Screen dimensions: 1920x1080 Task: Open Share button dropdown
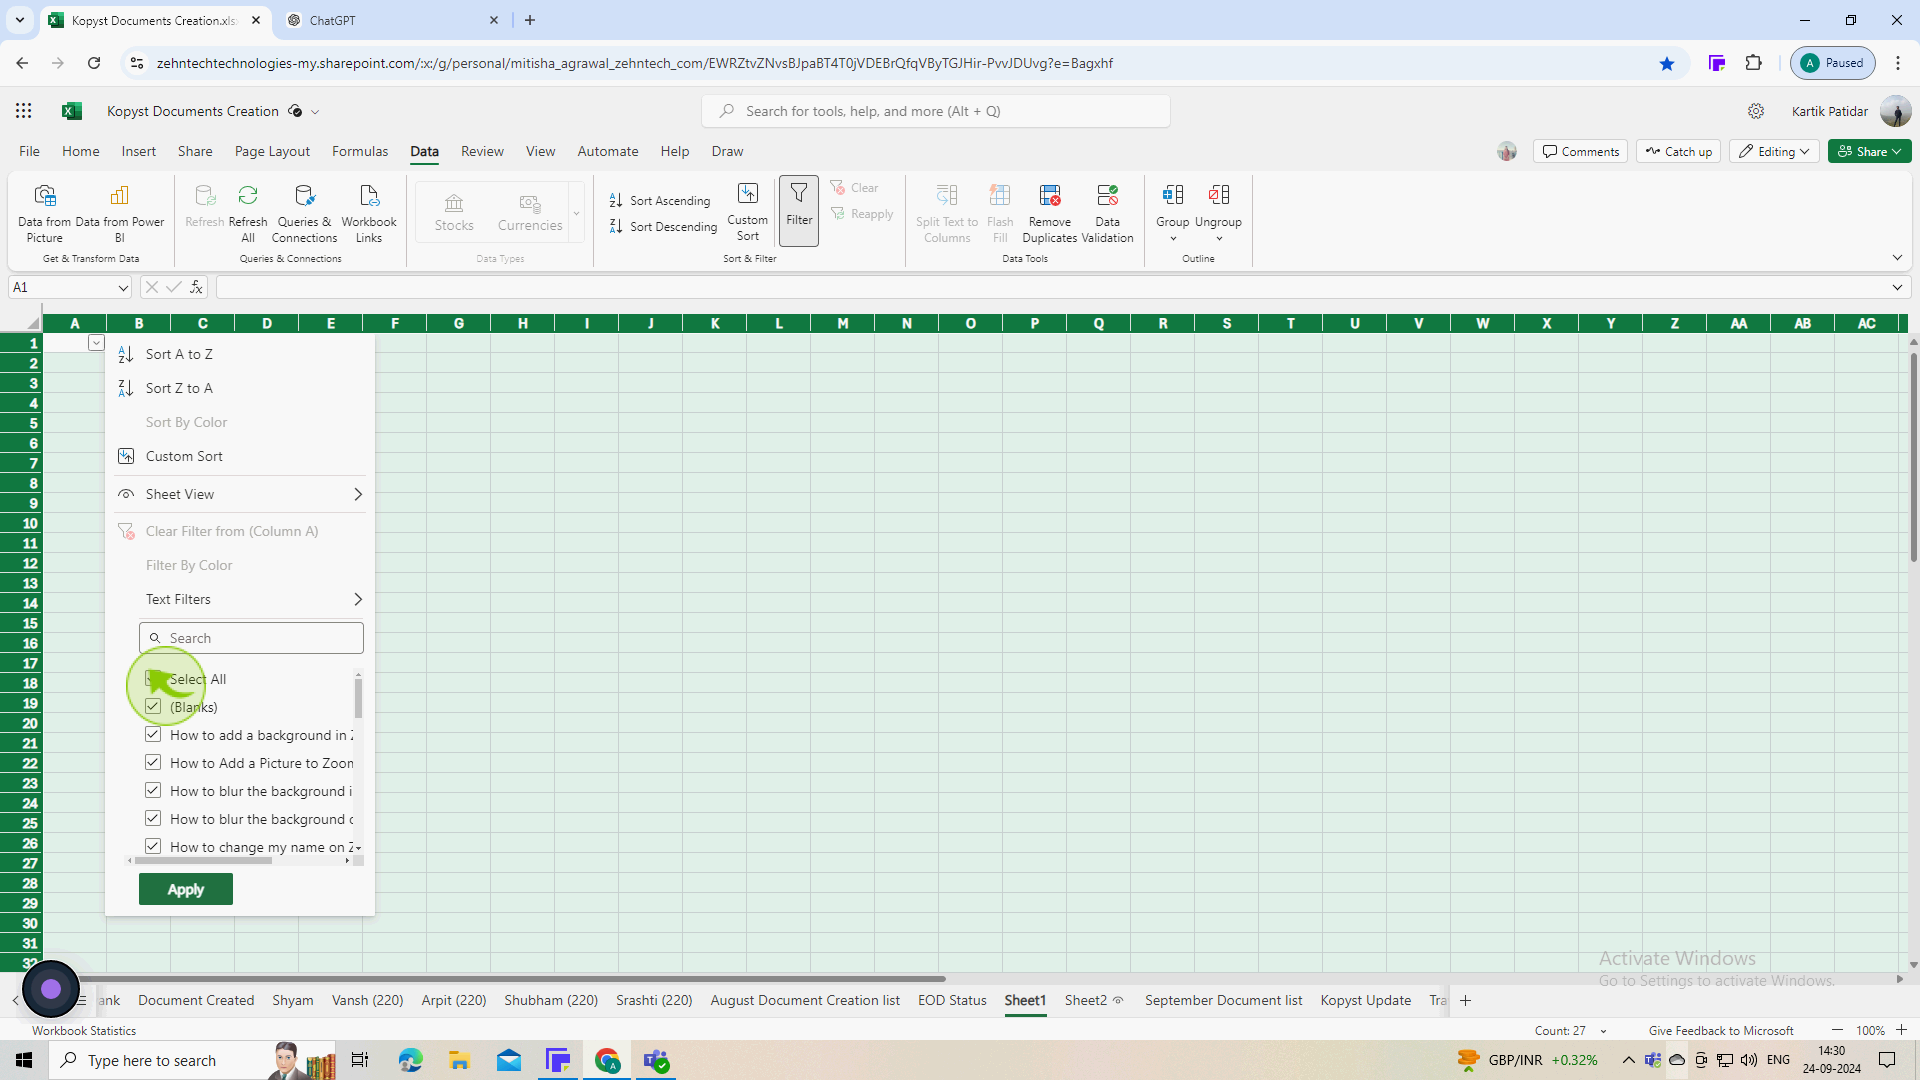click(x=1870, y=151)
